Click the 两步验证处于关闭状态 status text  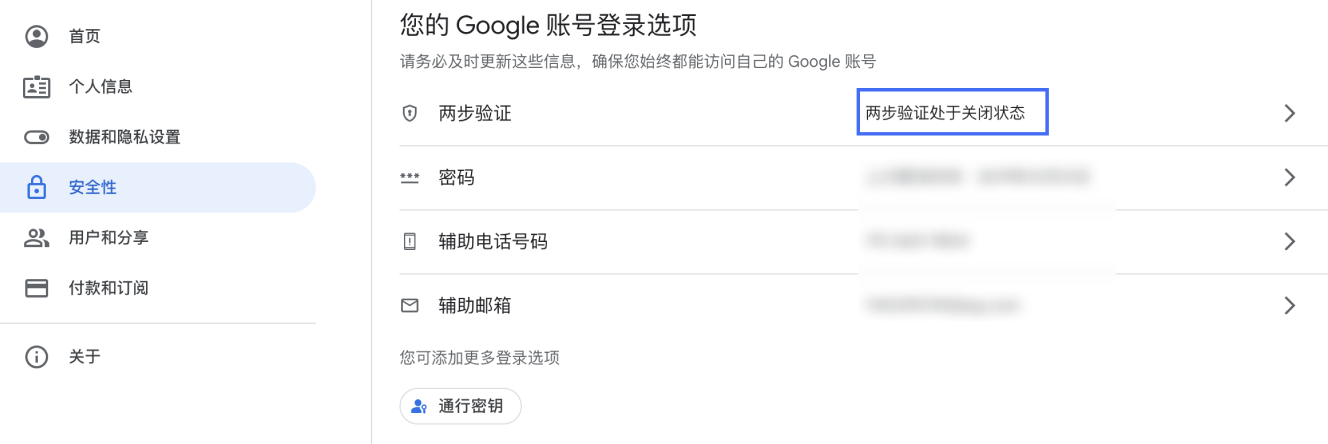point(945,114)
